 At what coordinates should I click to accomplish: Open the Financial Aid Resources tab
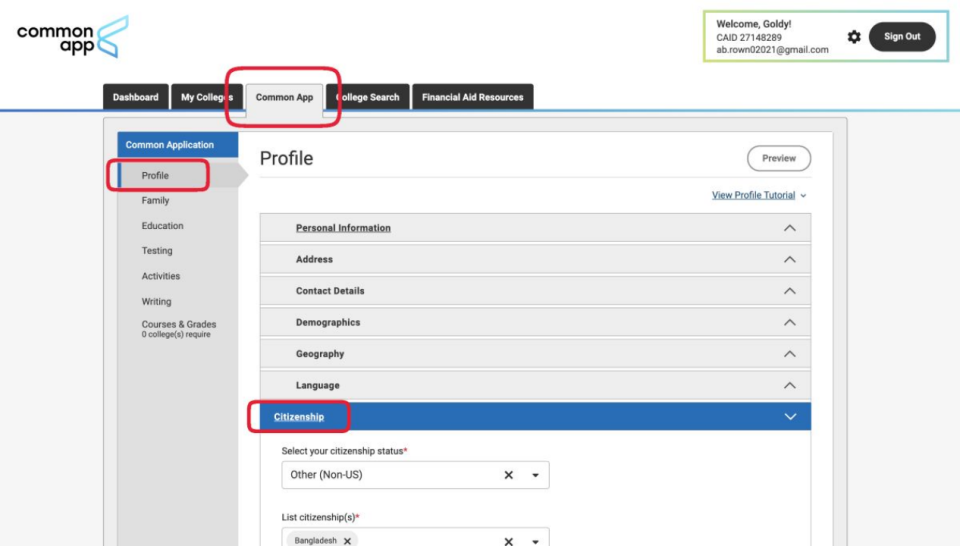point(473,97)
